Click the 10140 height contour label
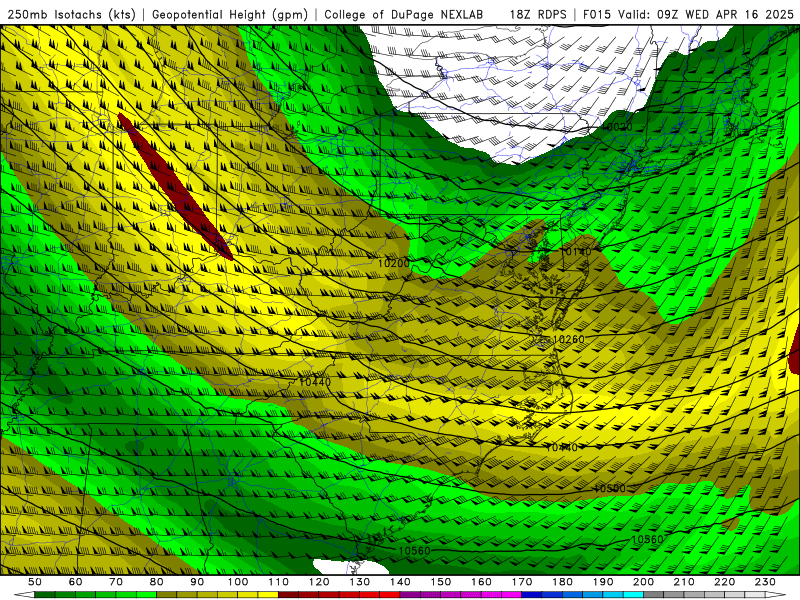 point(576,251)
